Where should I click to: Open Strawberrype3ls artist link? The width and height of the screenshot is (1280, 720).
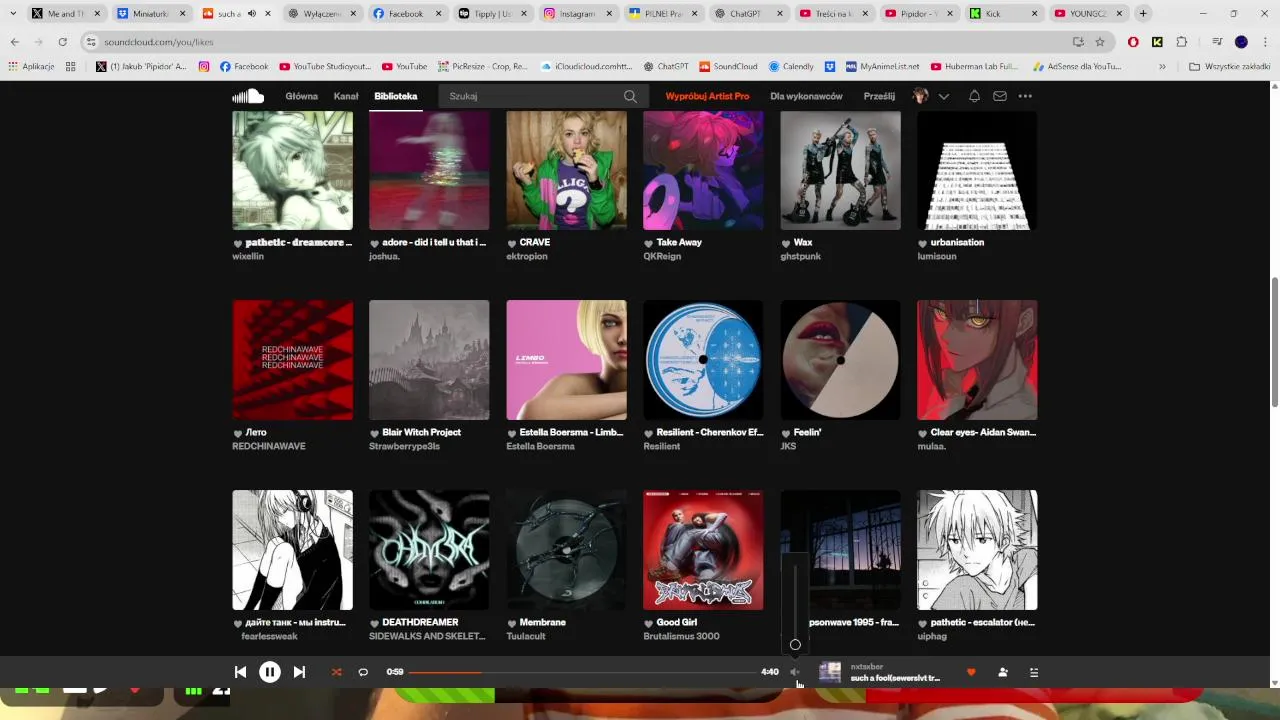pyautogui.click(x=404, y=446)
